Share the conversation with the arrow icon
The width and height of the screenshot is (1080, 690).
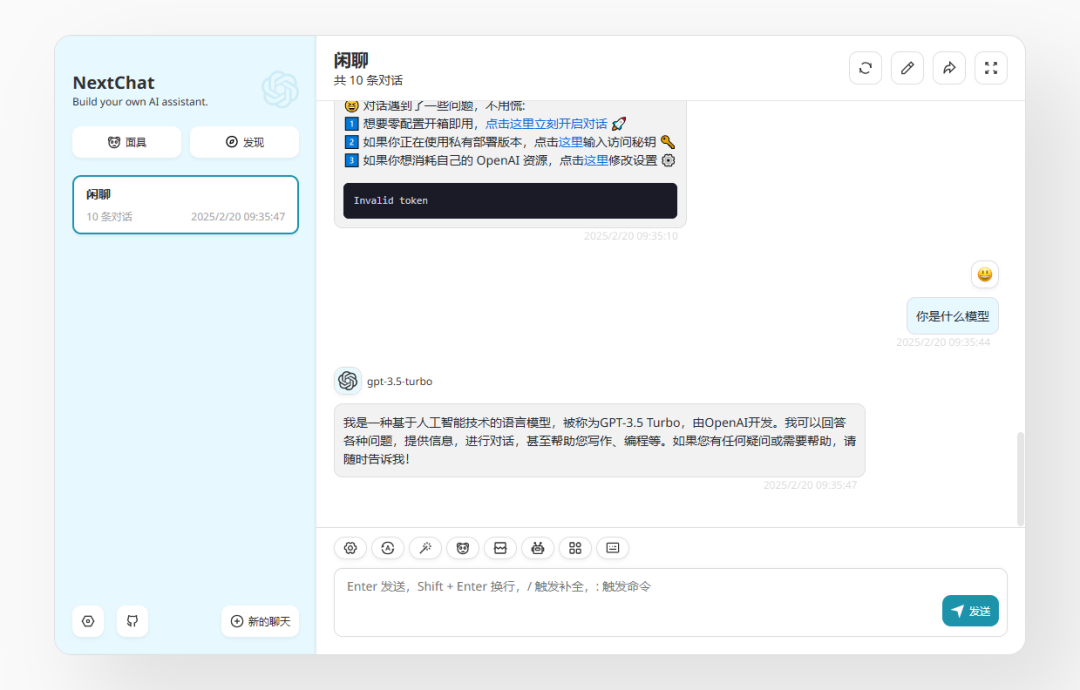point(949,68)
